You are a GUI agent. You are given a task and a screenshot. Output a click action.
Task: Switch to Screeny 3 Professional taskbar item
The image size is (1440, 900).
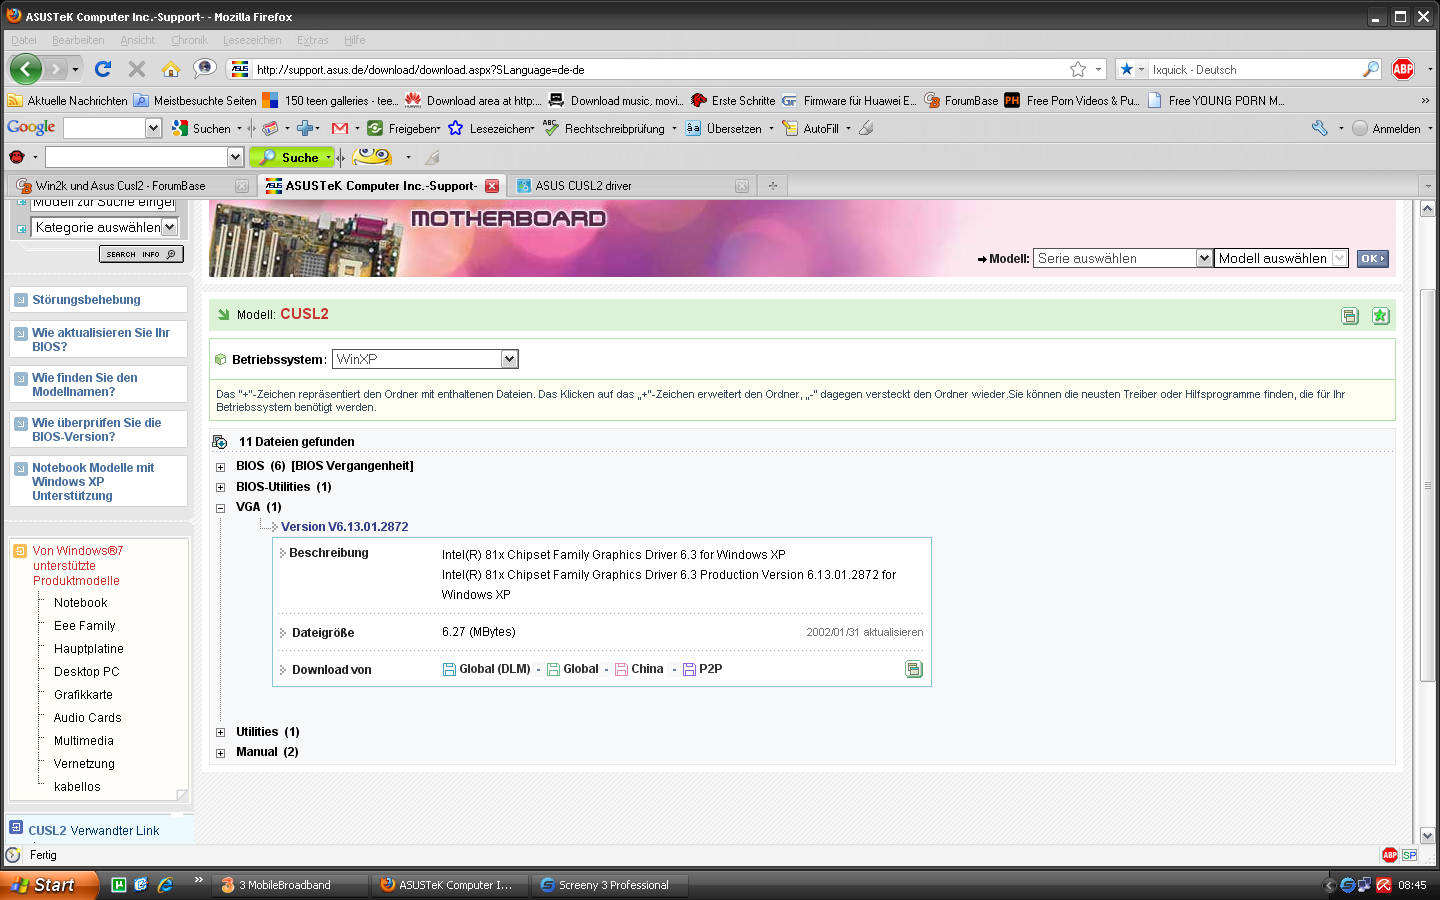coord(609,885)
